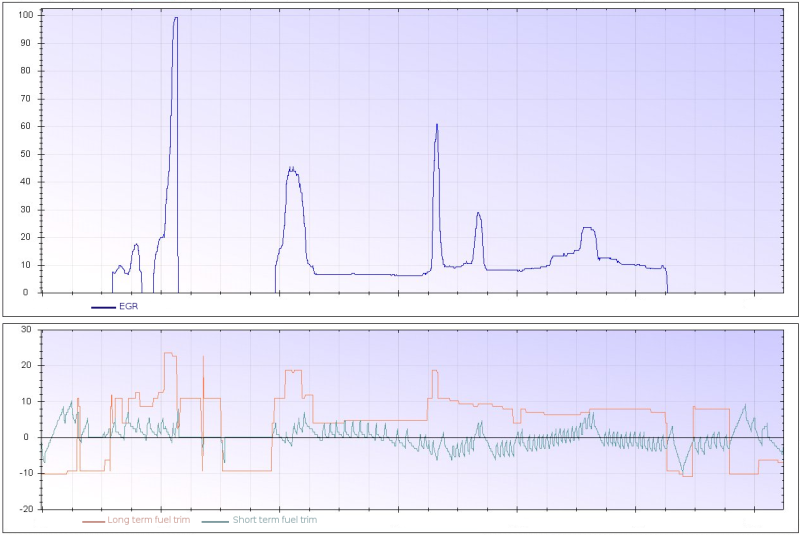Screen dimensions: 800x535
Task: Click the highest long term fuel trim plateau
Action: pyautogui.click(x=170, y=354)
